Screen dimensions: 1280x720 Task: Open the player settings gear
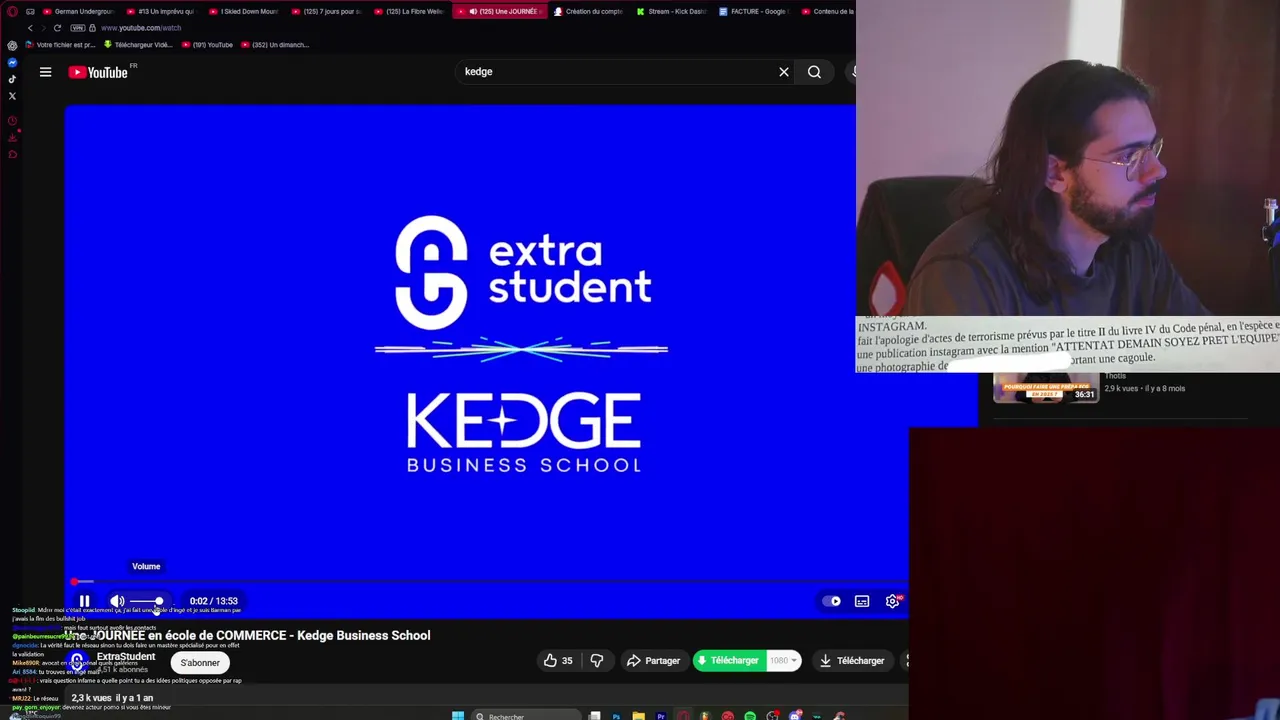[x=892, y=601]
